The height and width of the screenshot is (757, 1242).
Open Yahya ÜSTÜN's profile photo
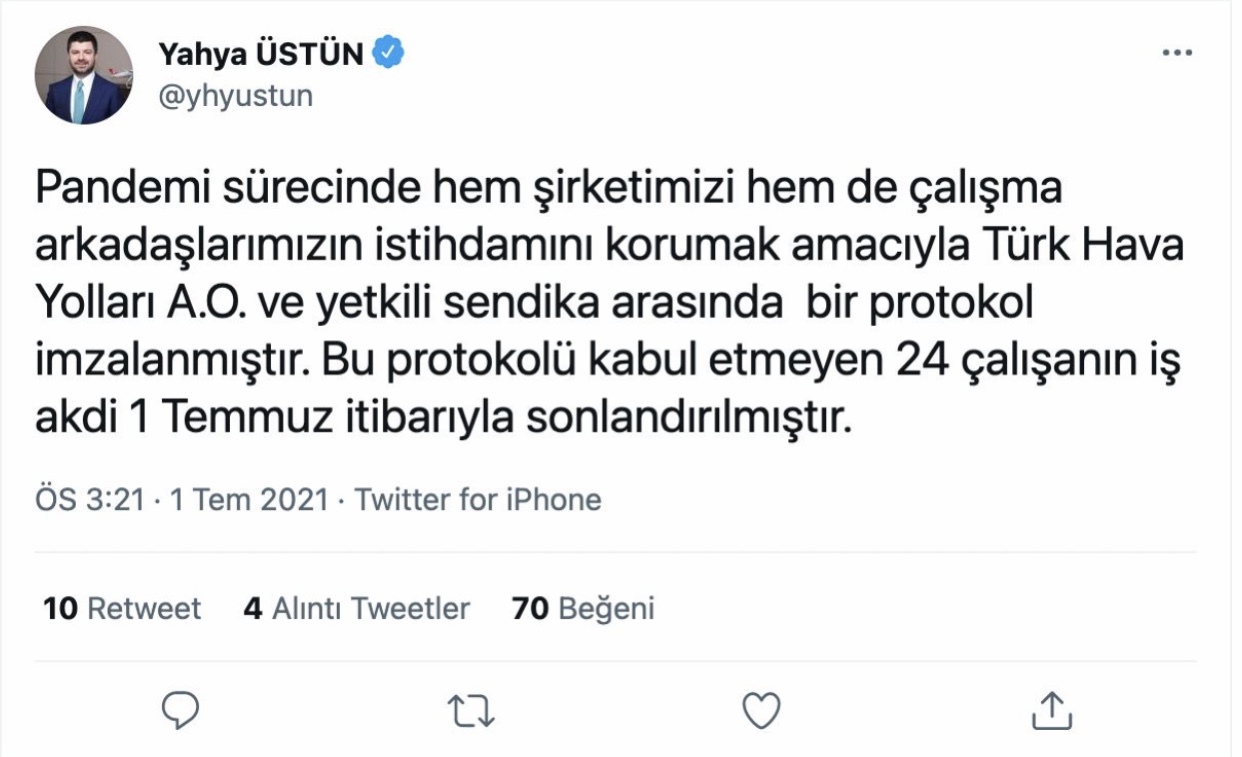[x=84, y=75]
